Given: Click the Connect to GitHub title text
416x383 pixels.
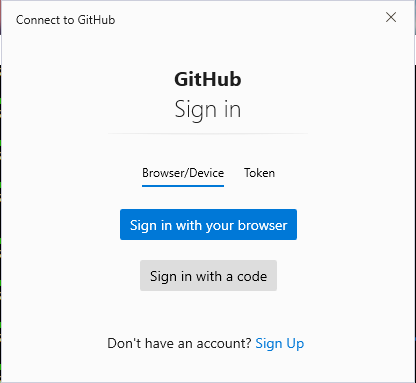Looking at the screenshot, I should coord(66,20).
